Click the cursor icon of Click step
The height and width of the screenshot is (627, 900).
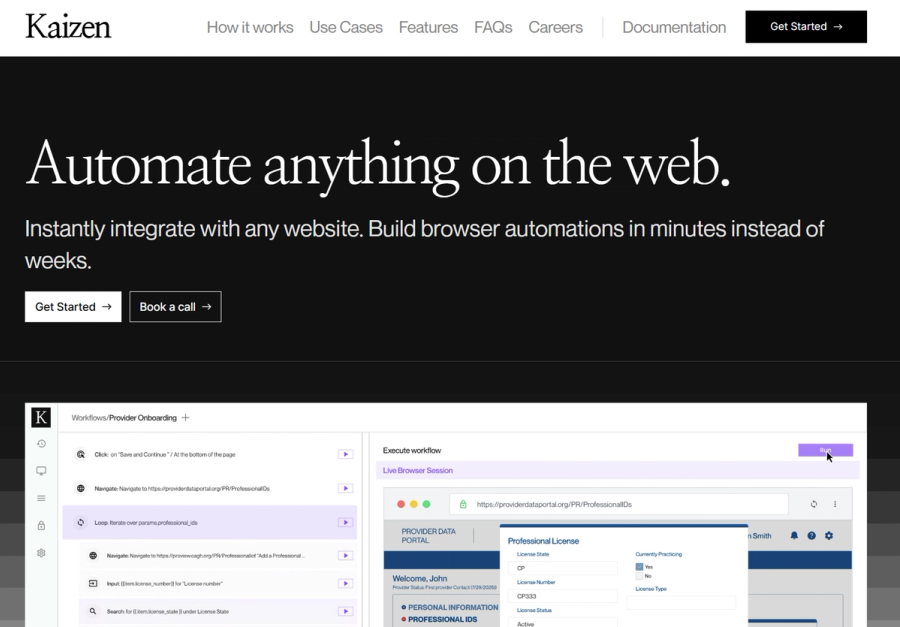(x=81, y=454)
